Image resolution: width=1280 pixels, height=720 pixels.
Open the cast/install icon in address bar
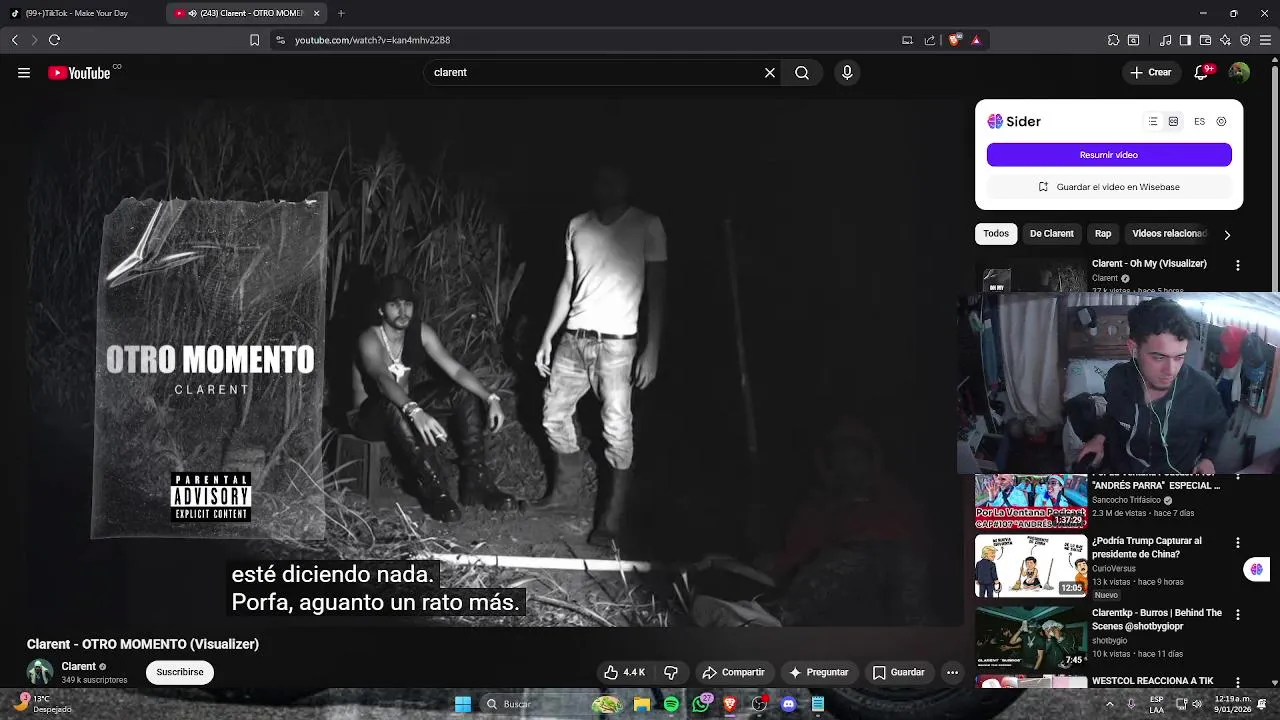[x=907, y=40]
